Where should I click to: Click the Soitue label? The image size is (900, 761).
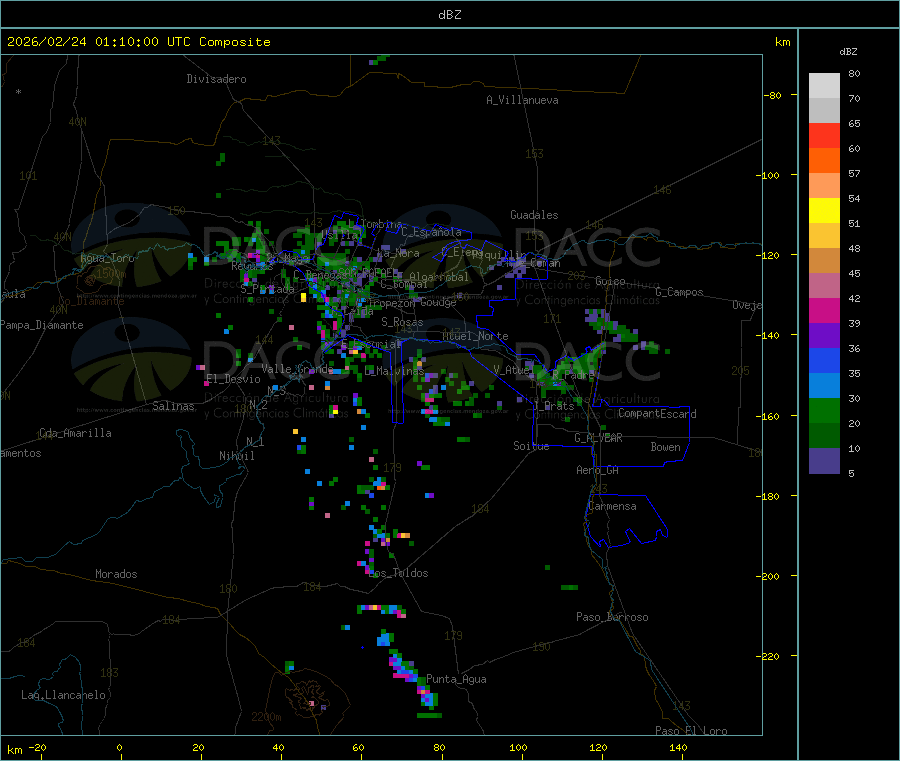(x=531, y=446)
